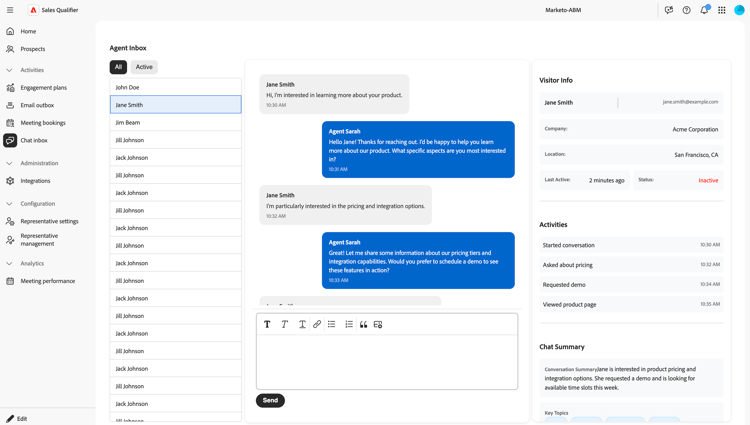Select the Asked about pricing activity

tap(631, 265)
